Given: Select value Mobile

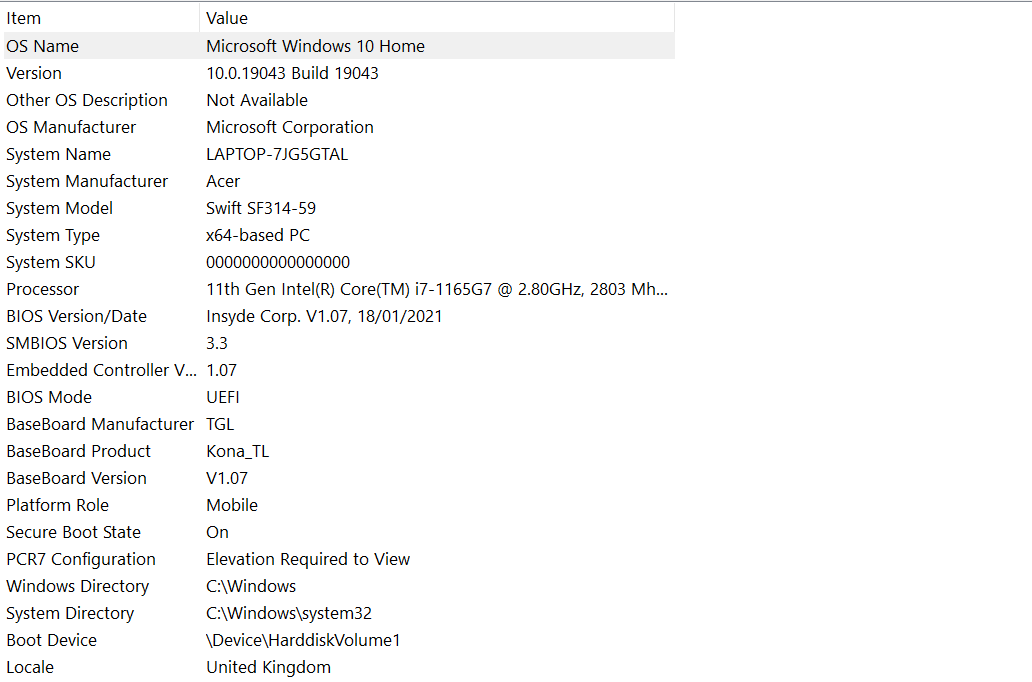Looking at the screenshot, I should [x=232, y=505].
